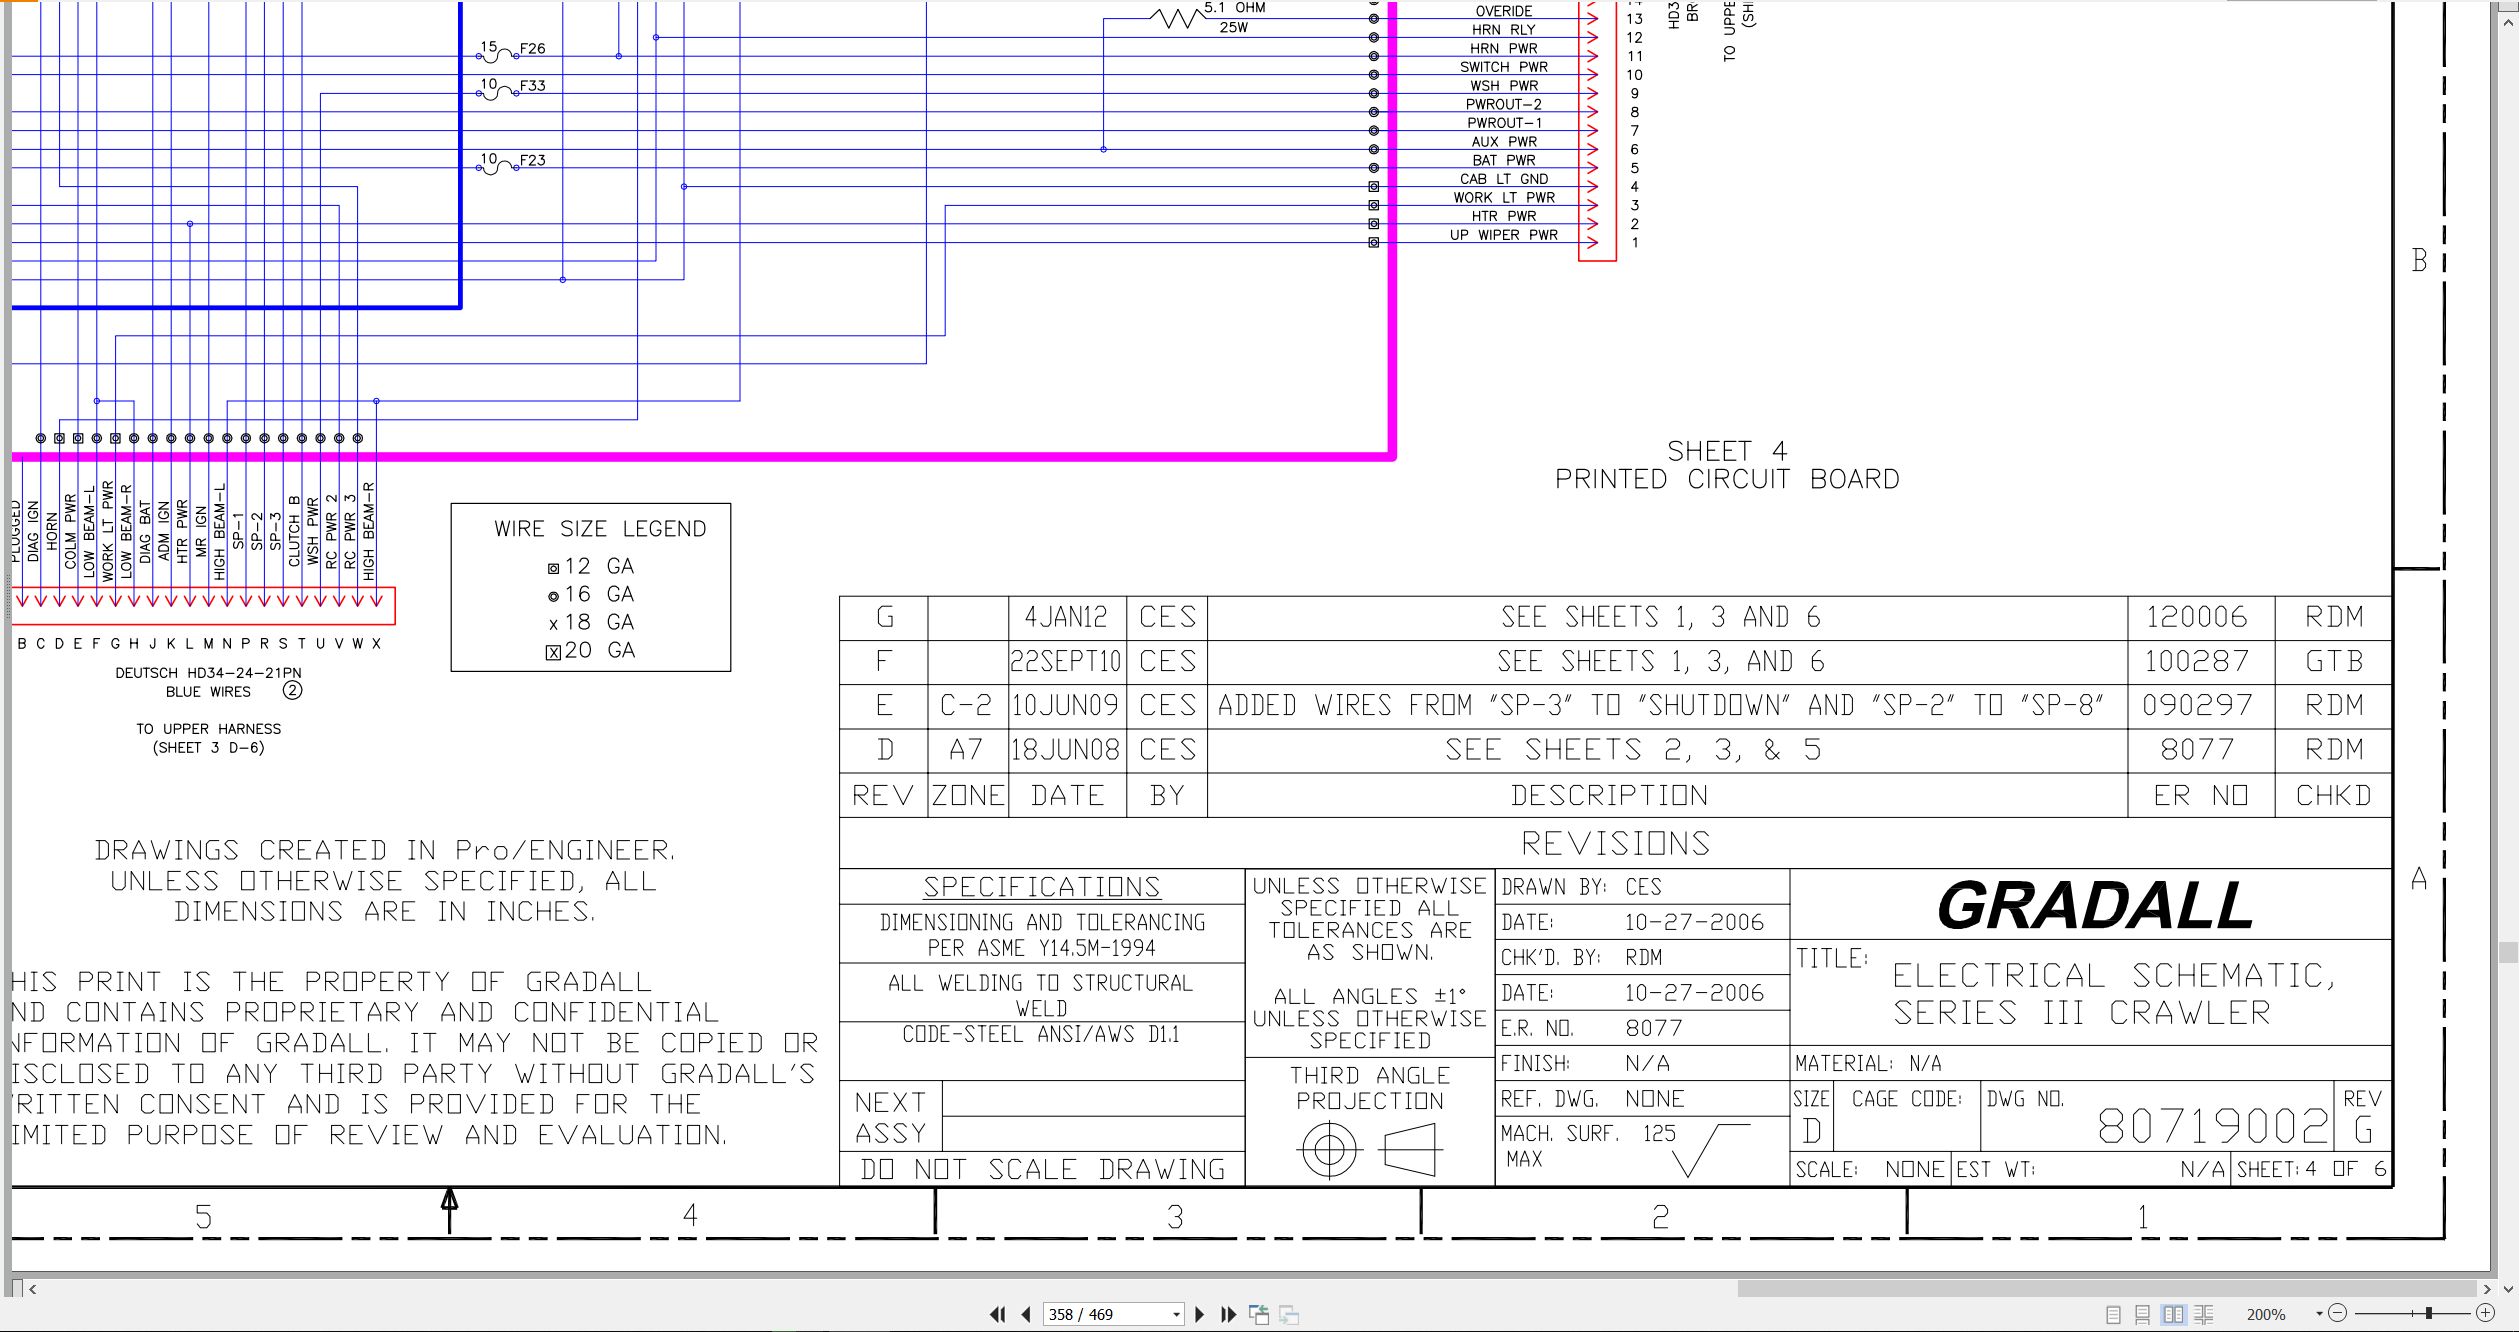Click the 18 GA legend entry

click(x=590, y=622)
